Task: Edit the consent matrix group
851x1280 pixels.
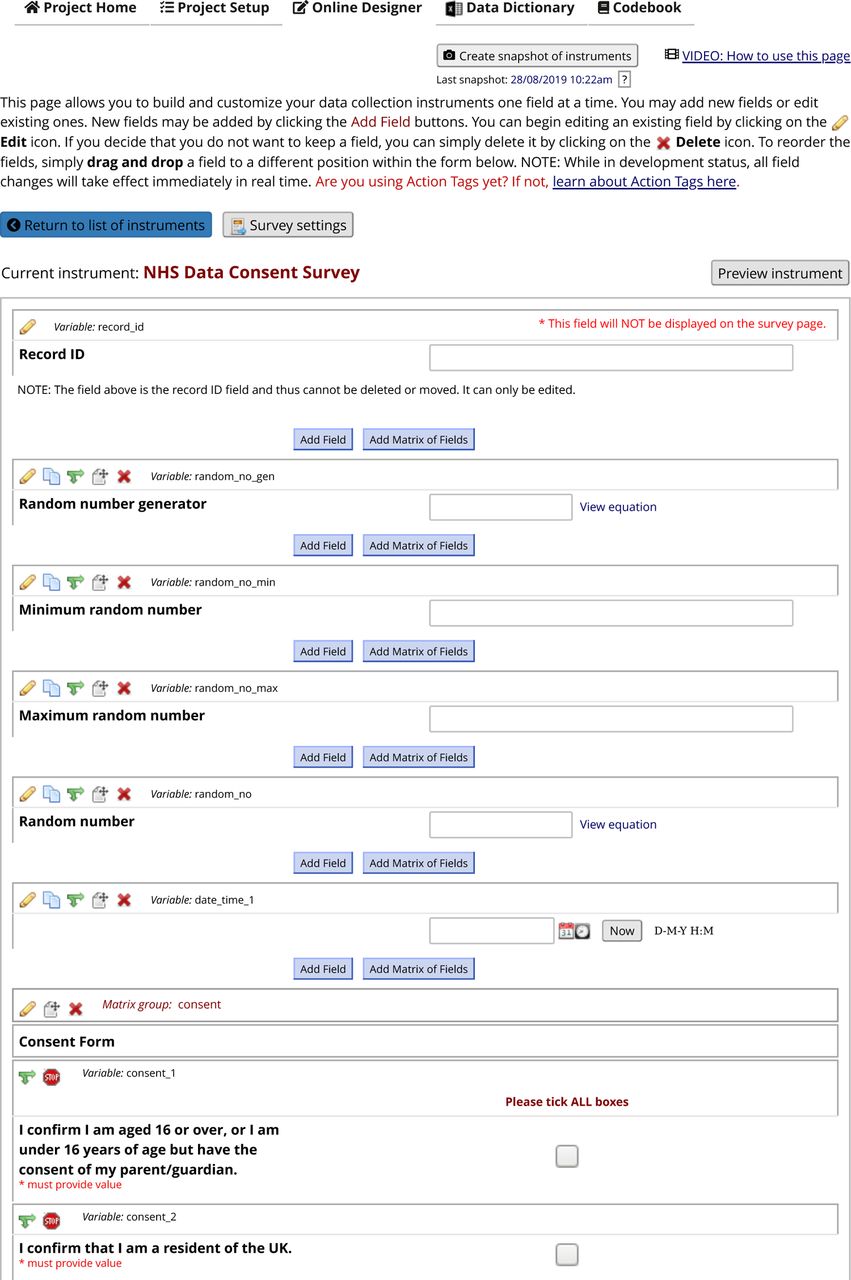Action: tap(28, 1009)
